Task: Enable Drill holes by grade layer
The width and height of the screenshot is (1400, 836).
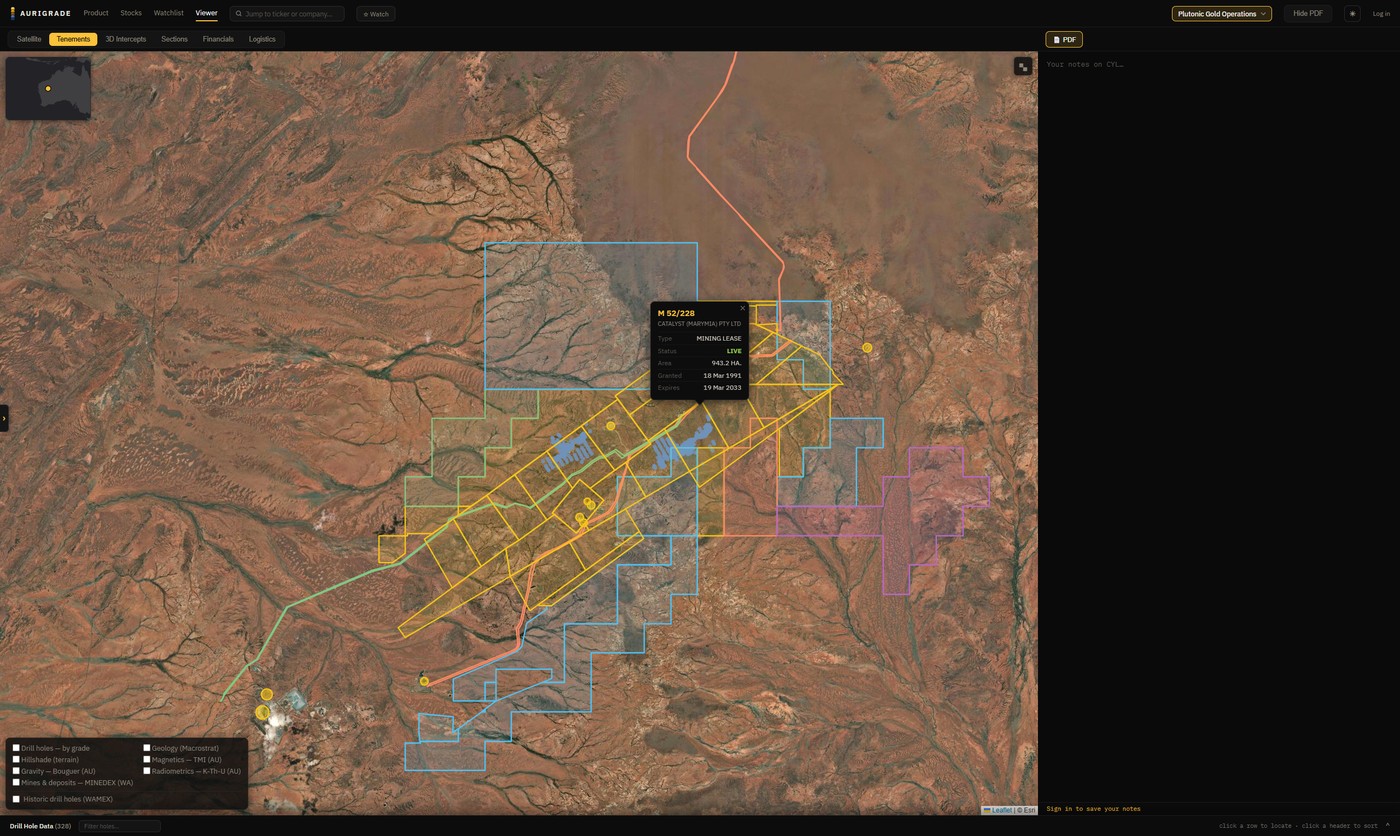Action: 16,748
